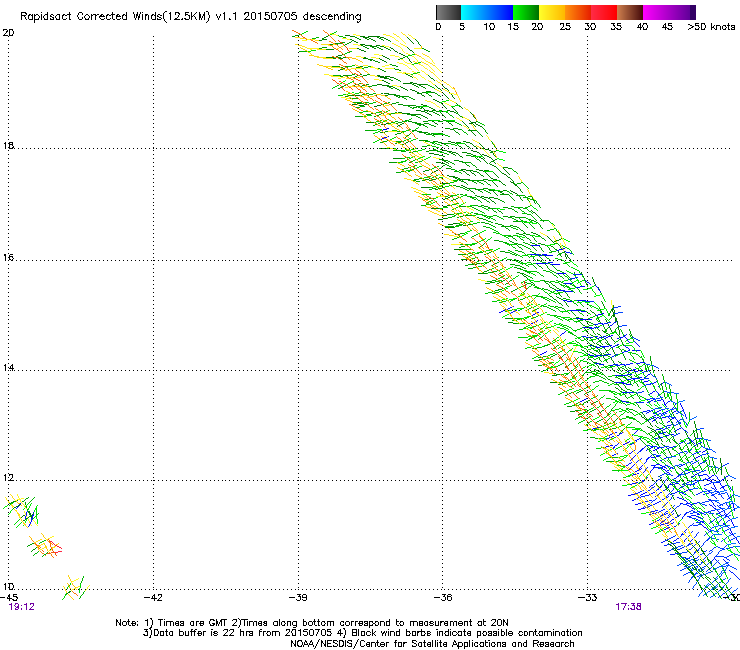This screenshot has height=650, width=740.
Task: Click the brown 35-40 knots color band
Action: click(x=630, y=12)
